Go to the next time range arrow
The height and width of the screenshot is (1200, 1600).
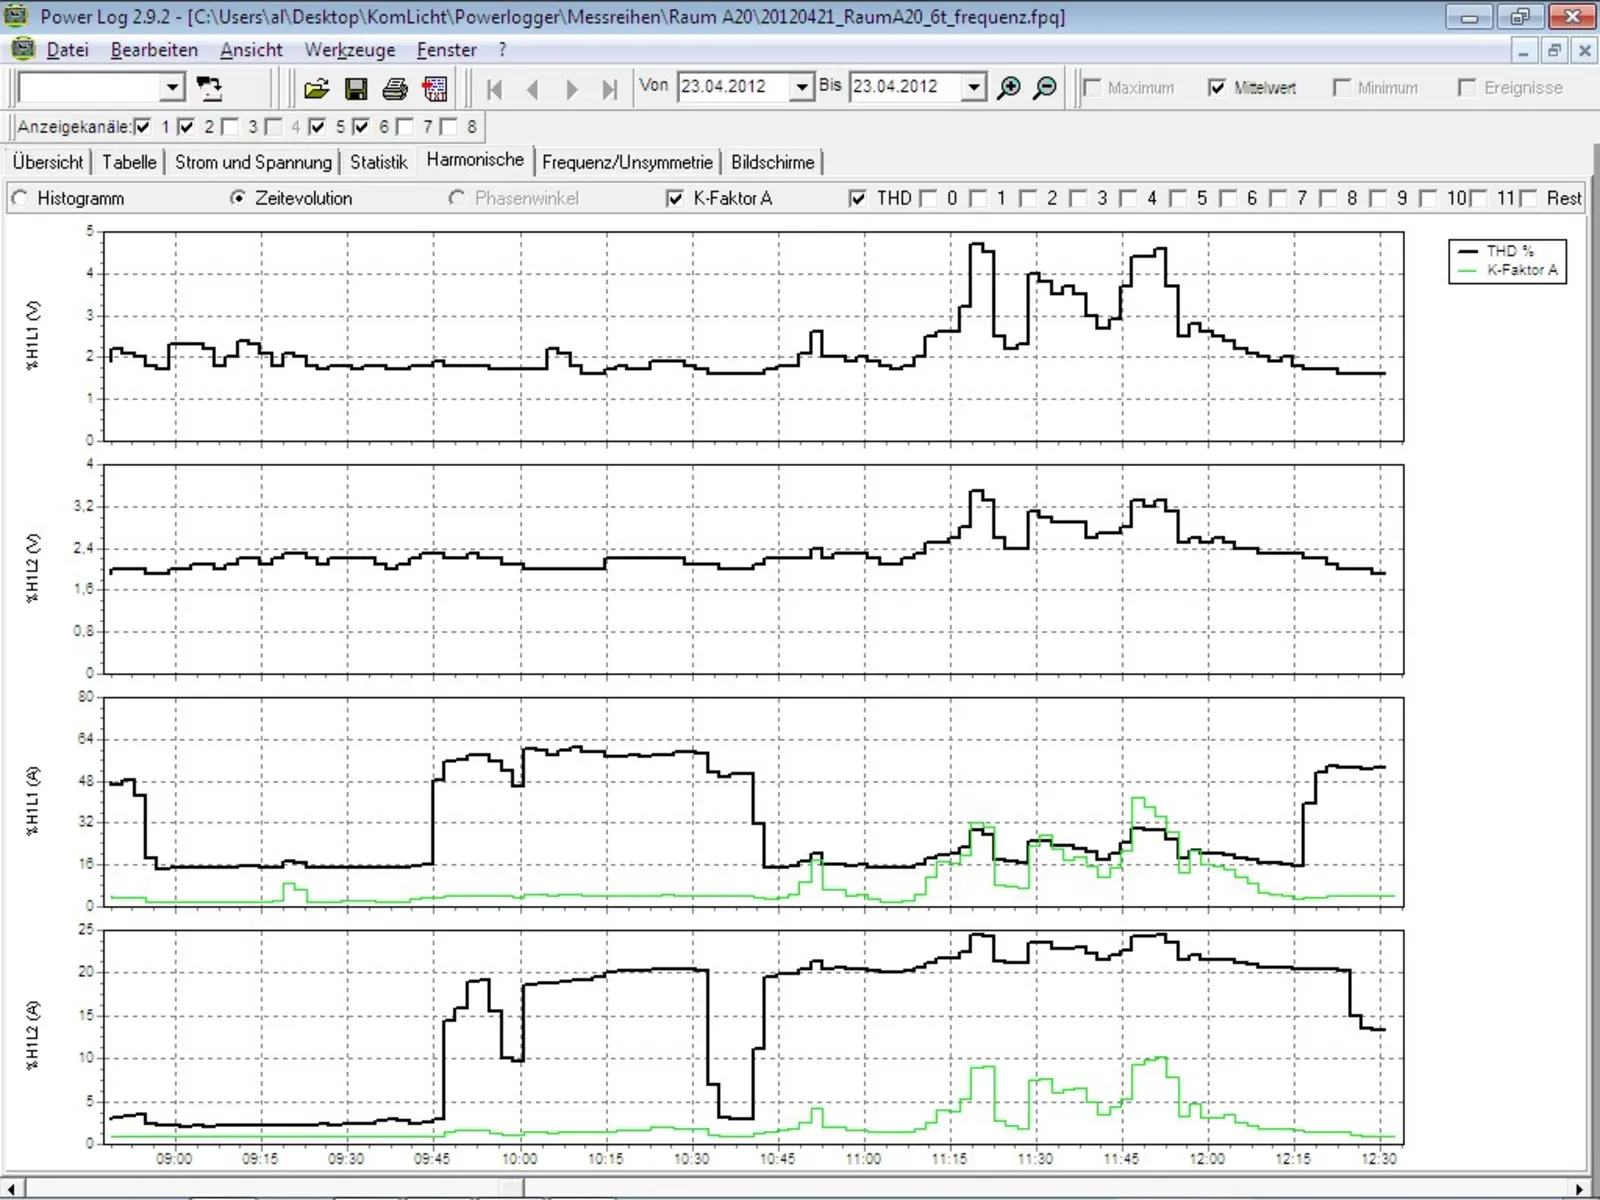571,89
